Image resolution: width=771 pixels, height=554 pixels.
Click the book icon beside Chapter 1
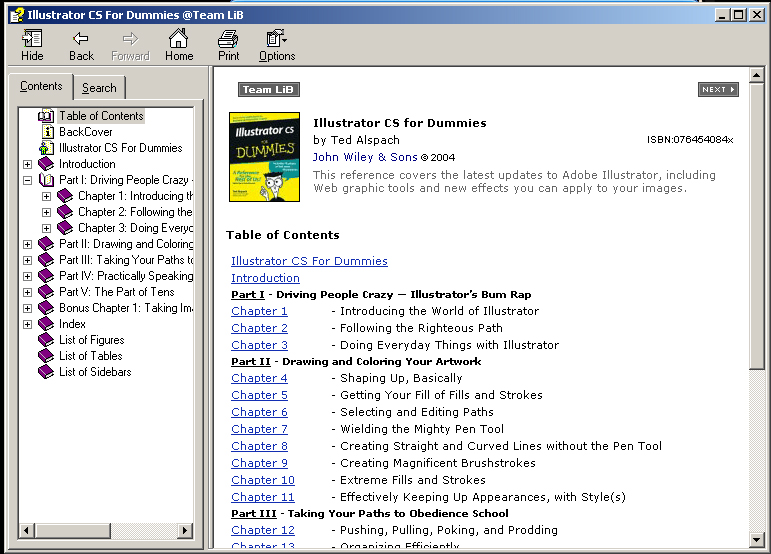pyautogui.click(x=65, y=196)
